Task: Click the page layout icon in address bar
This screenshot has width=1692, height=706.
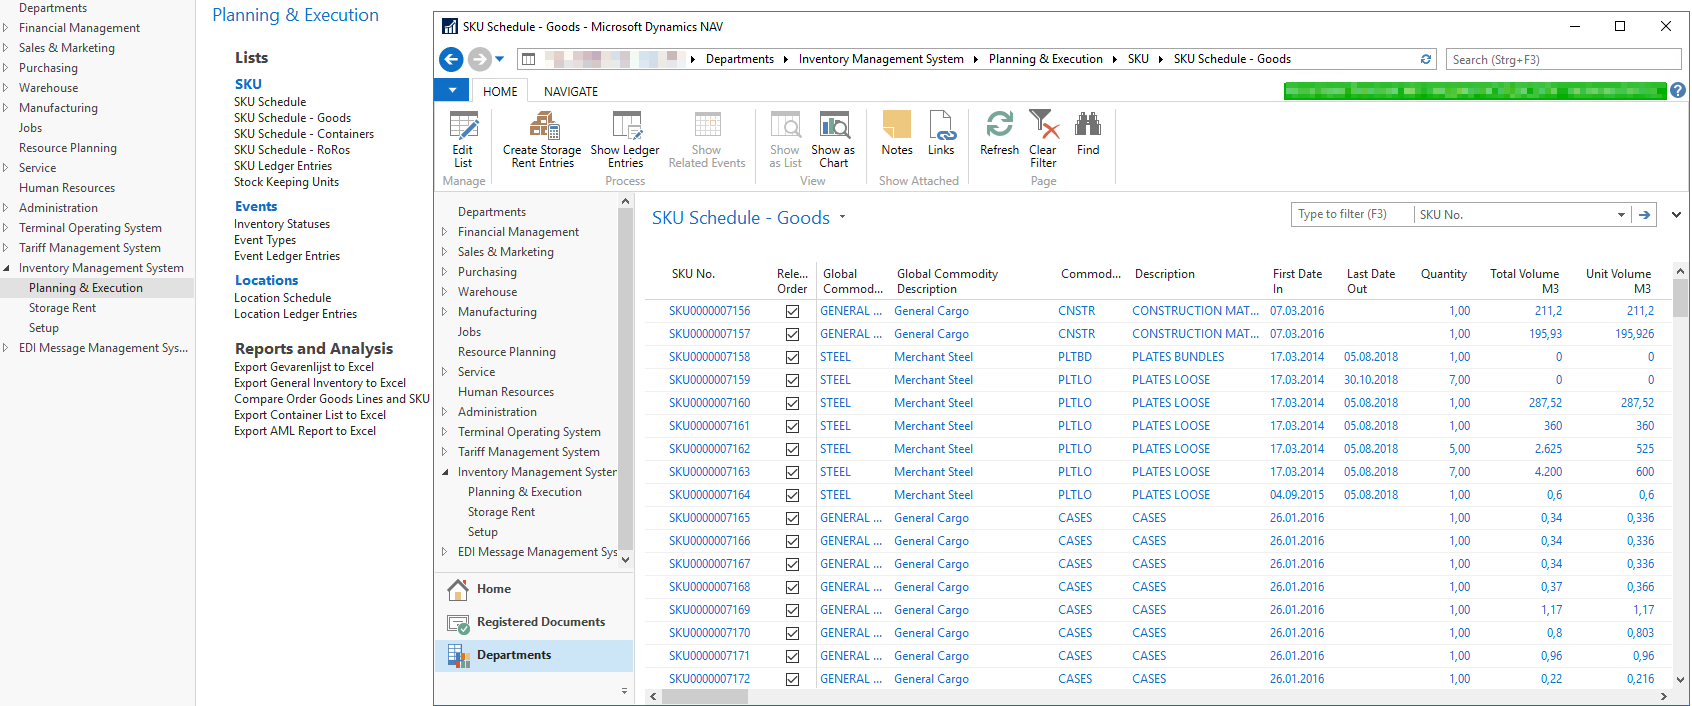Action: [x=529, y=59]
